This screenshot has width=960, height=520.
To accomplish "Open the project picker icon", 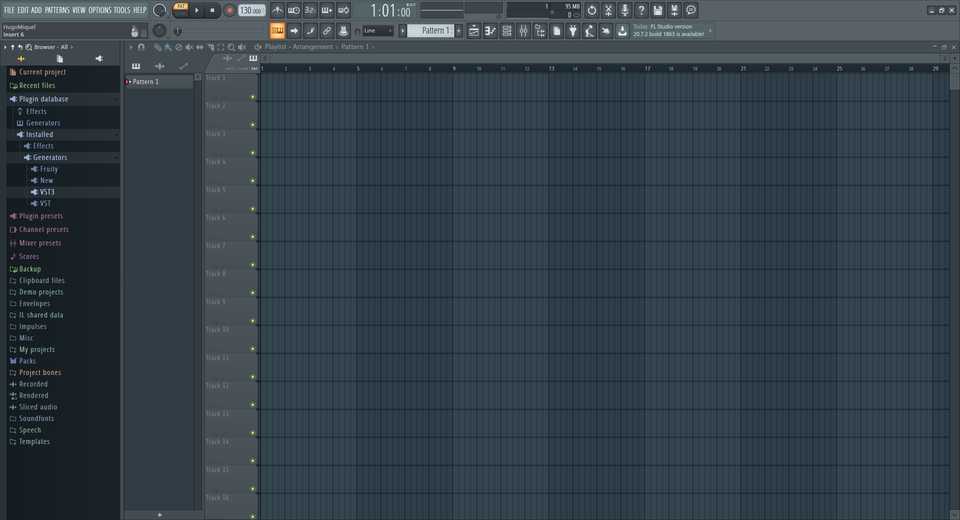I will coord(557,31).
